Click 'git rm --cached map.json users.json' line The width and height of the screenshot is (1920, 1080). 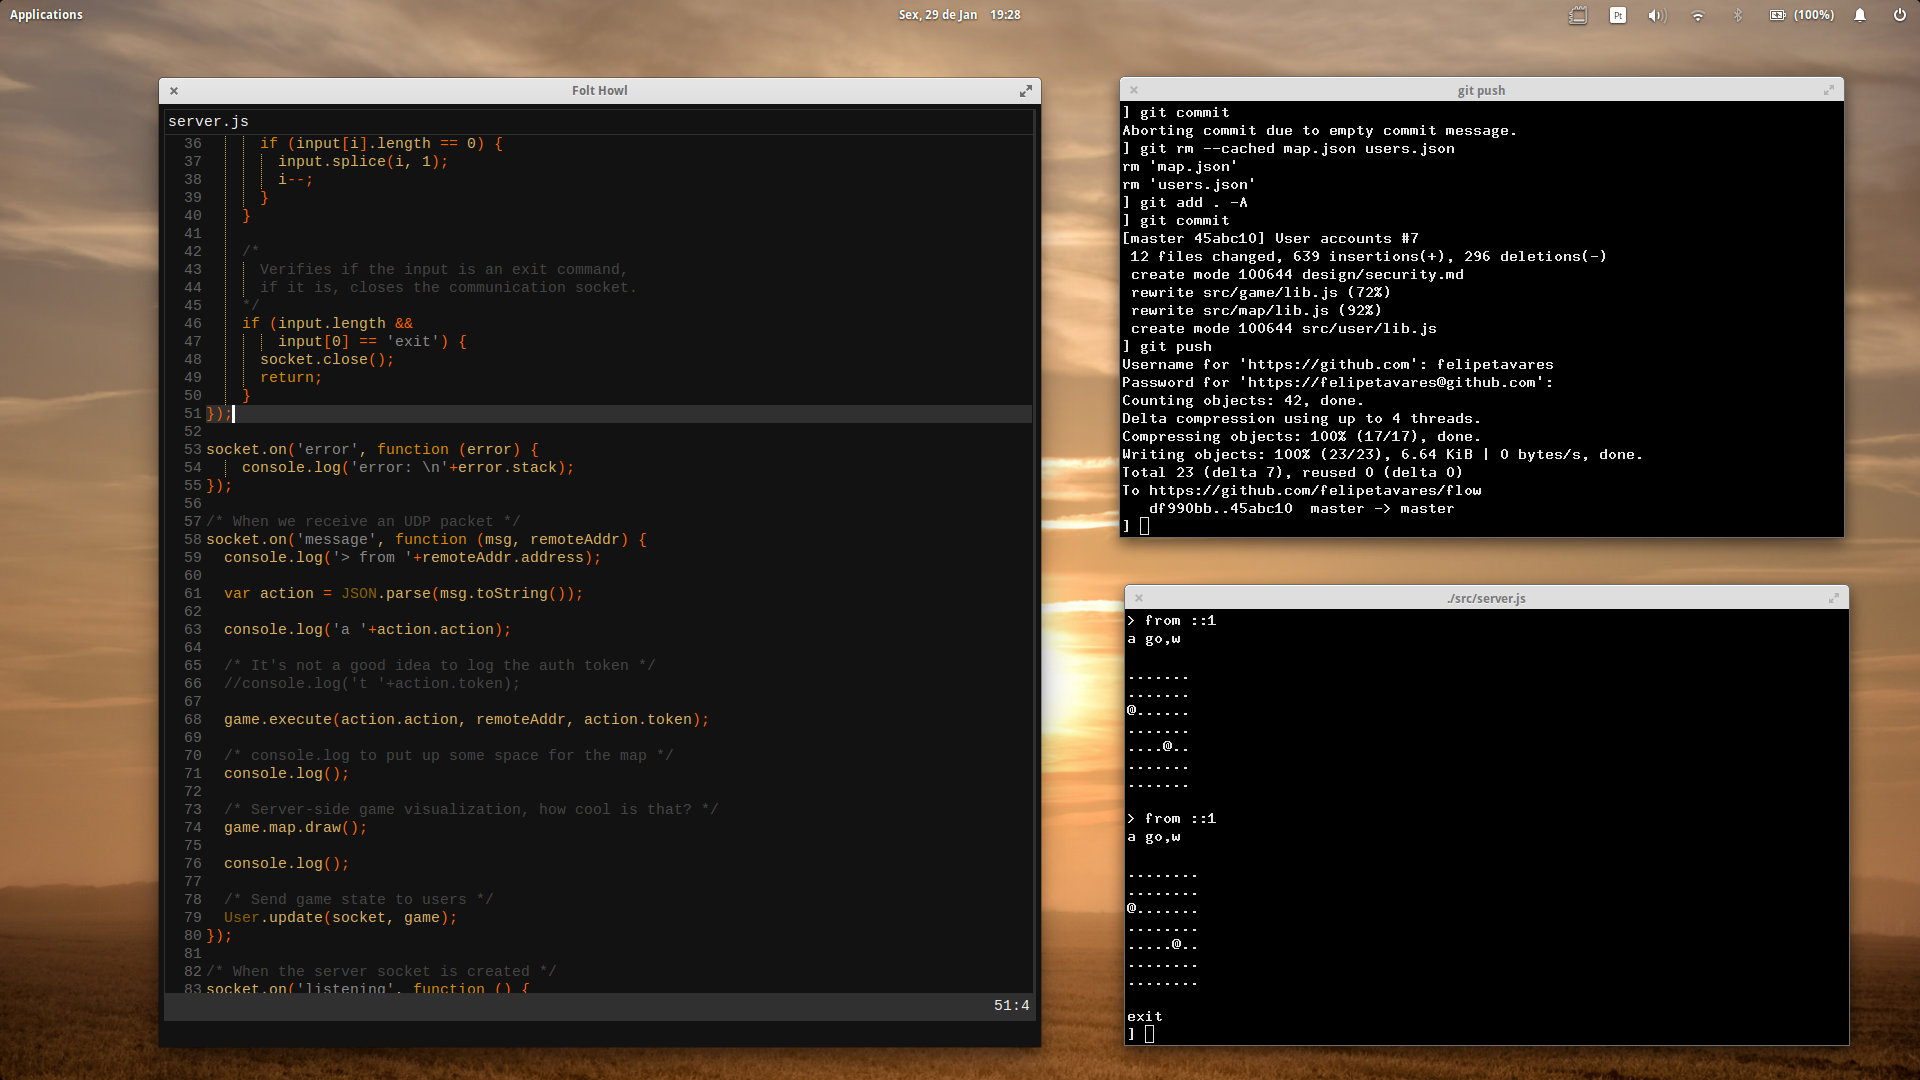click(x=1289, y=149)
